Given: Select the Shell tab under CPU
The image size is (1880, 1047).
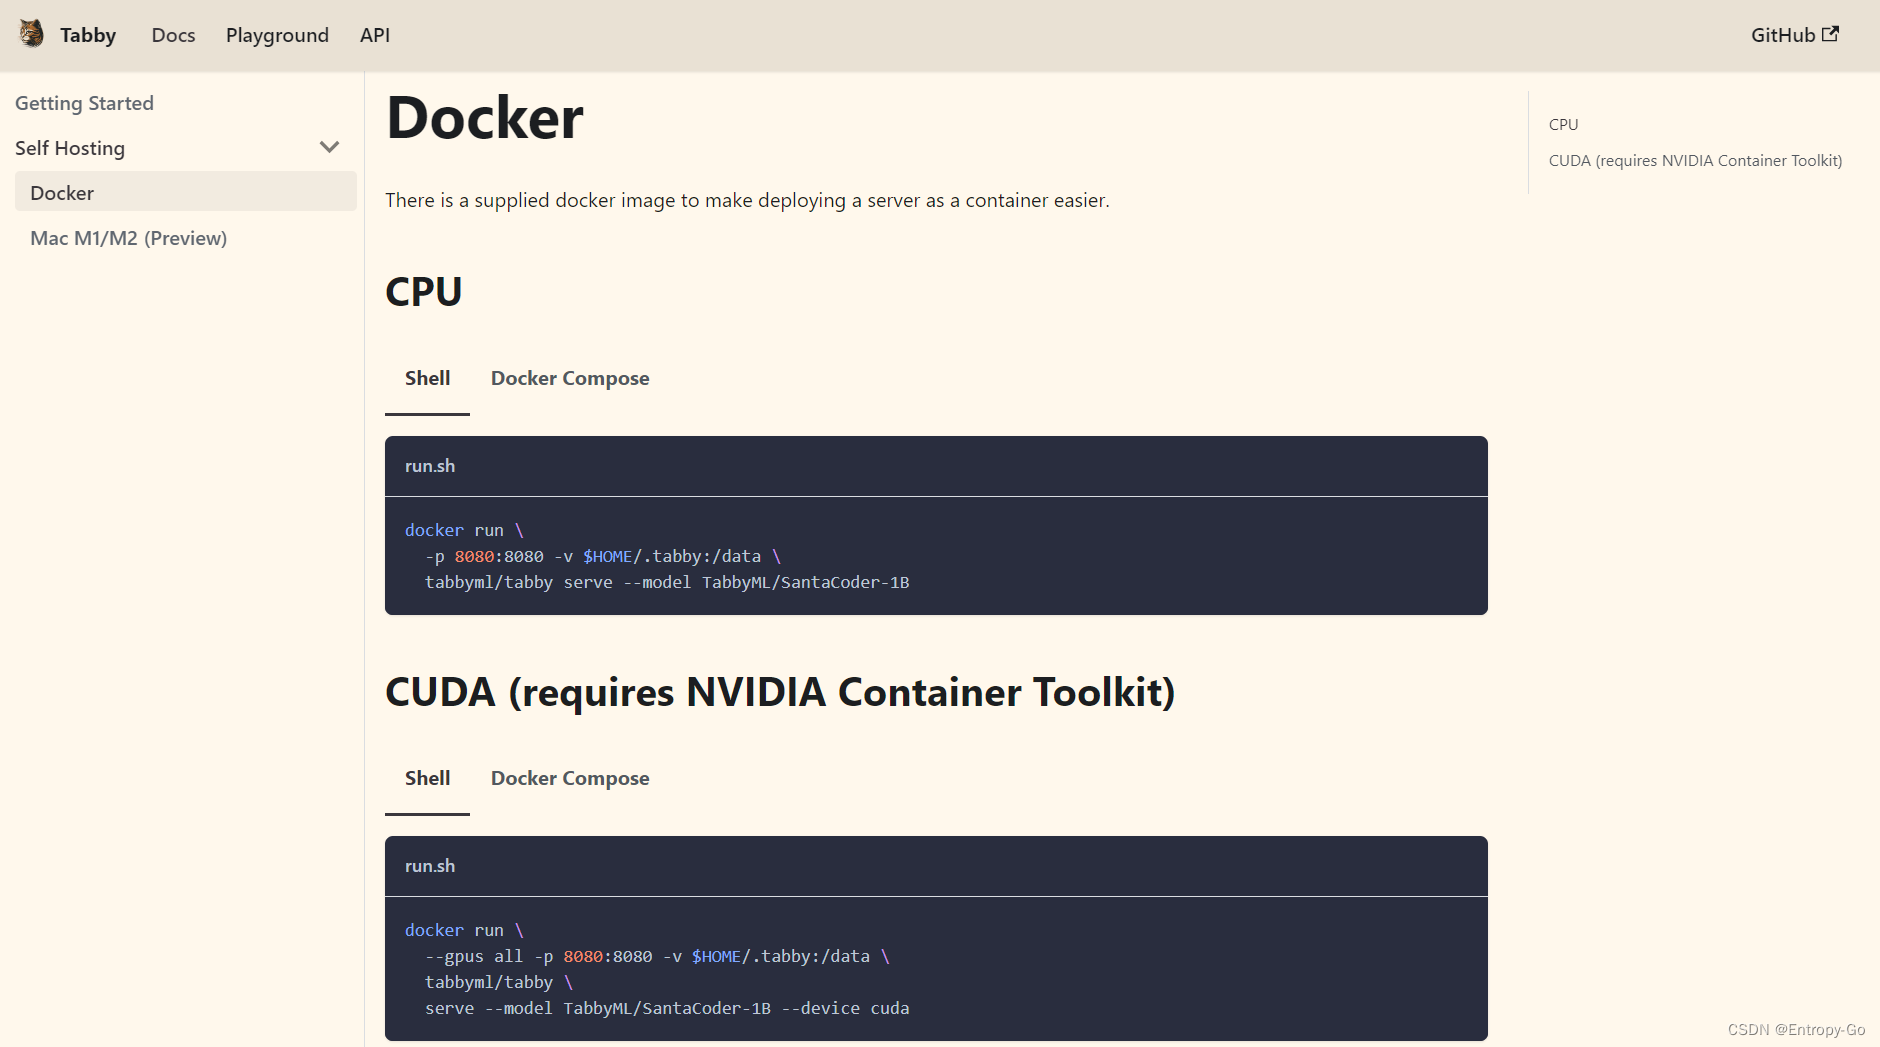Looking at the screenshot, I should tap(427, 378).
